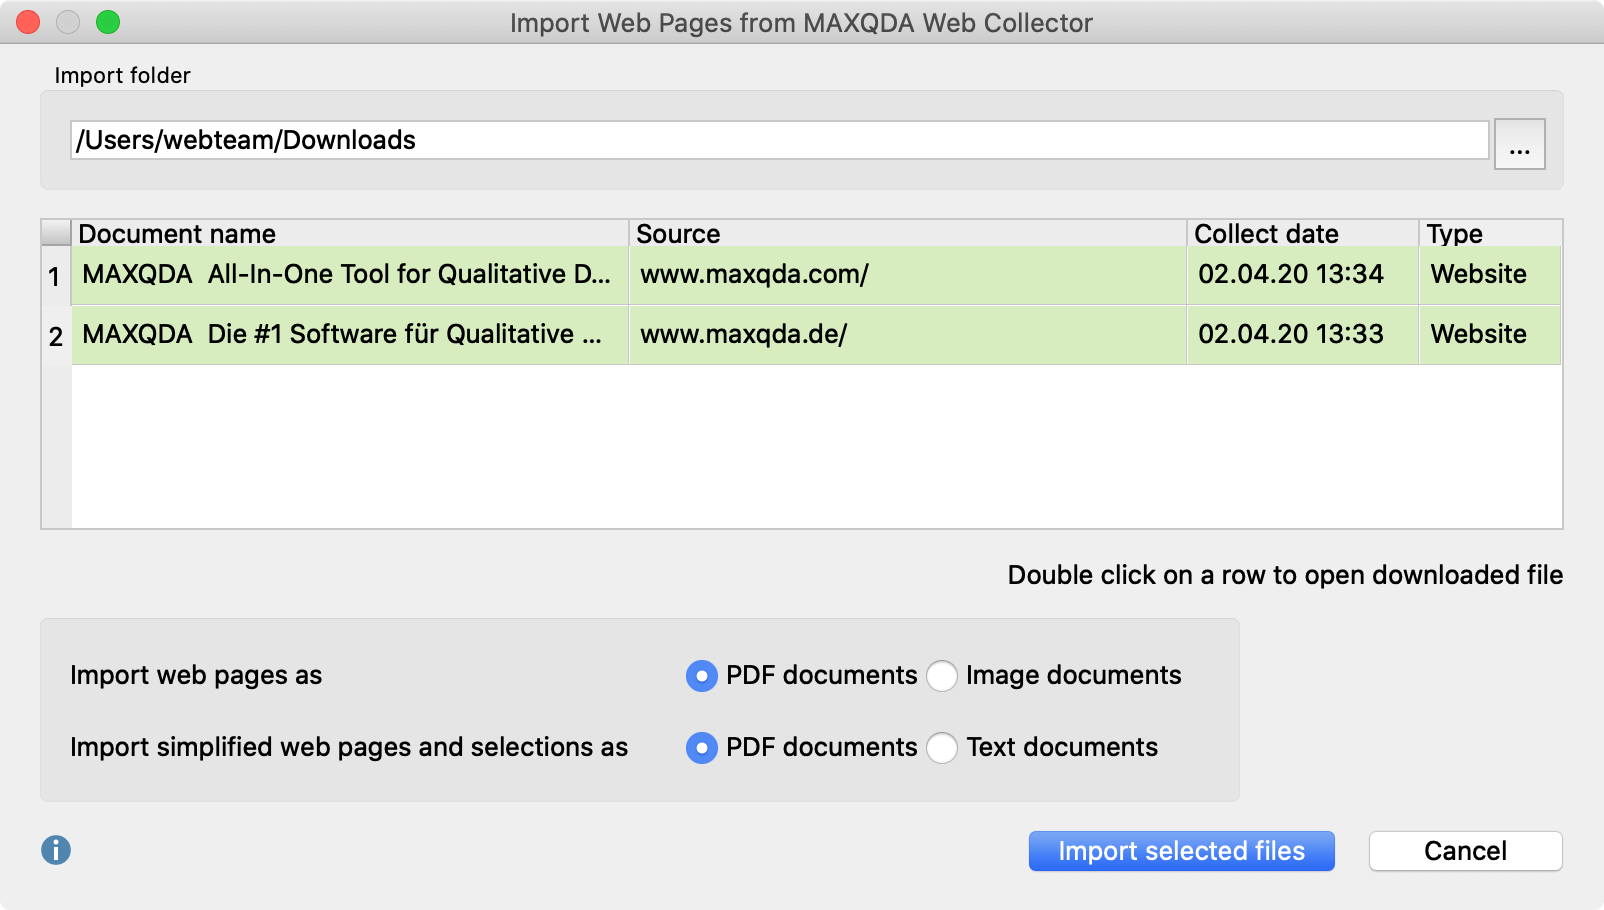
Task: Click the blue info icon
Action: tap(56, 850)
